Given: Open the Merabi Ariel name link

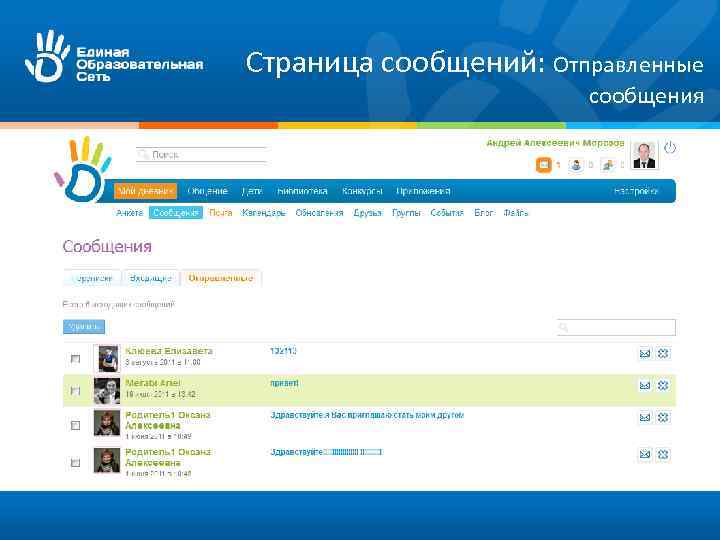Looking at the screenshot, I should pyautogui.click(x=153, y=383).
